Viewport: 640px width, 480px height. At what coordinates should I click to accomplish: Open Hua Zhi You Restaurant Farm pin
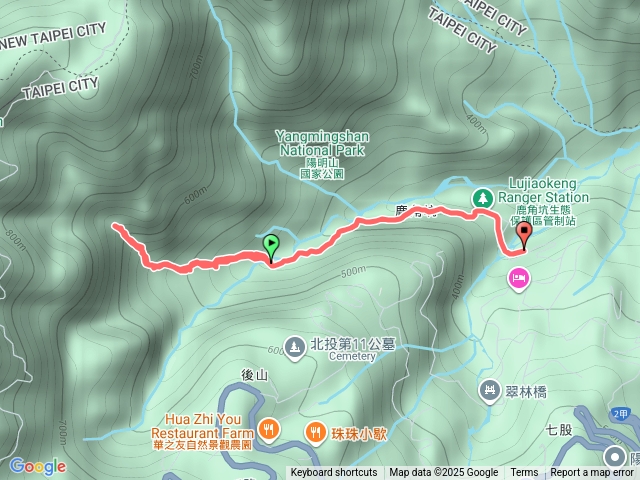click(x=268, y=430)
